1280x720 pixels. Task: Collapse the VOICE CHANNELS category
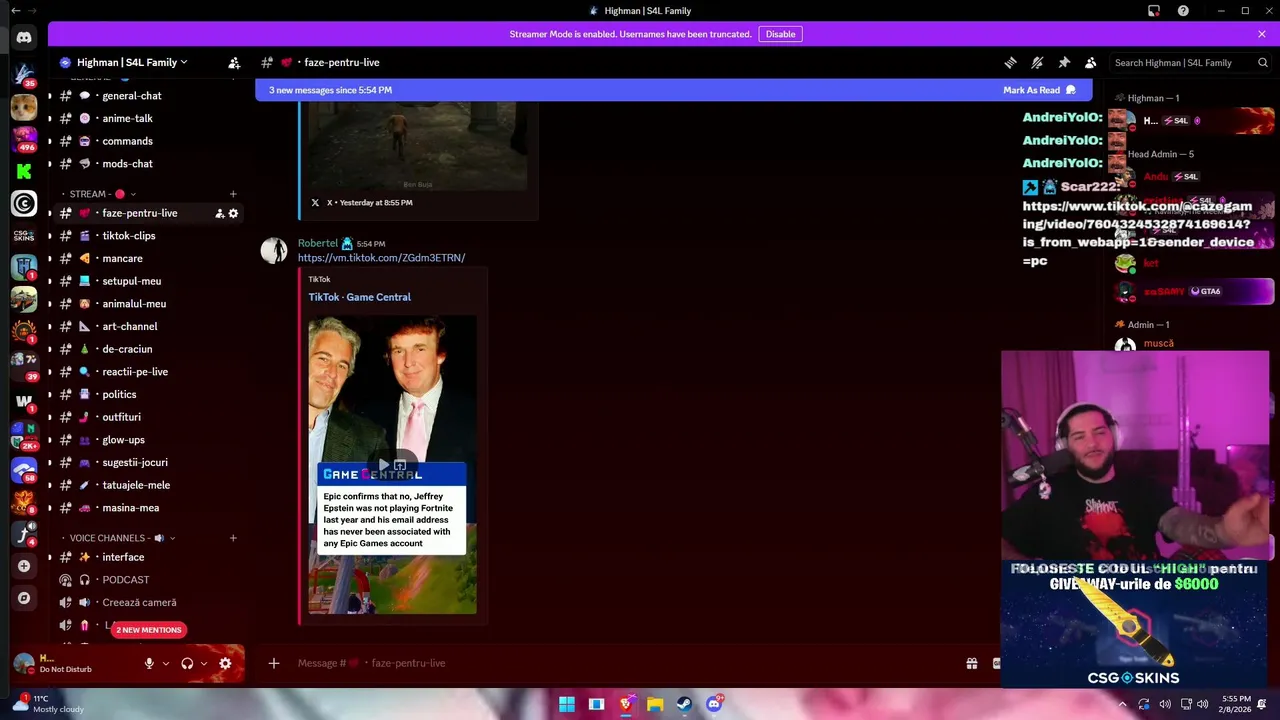coord(121,538)
